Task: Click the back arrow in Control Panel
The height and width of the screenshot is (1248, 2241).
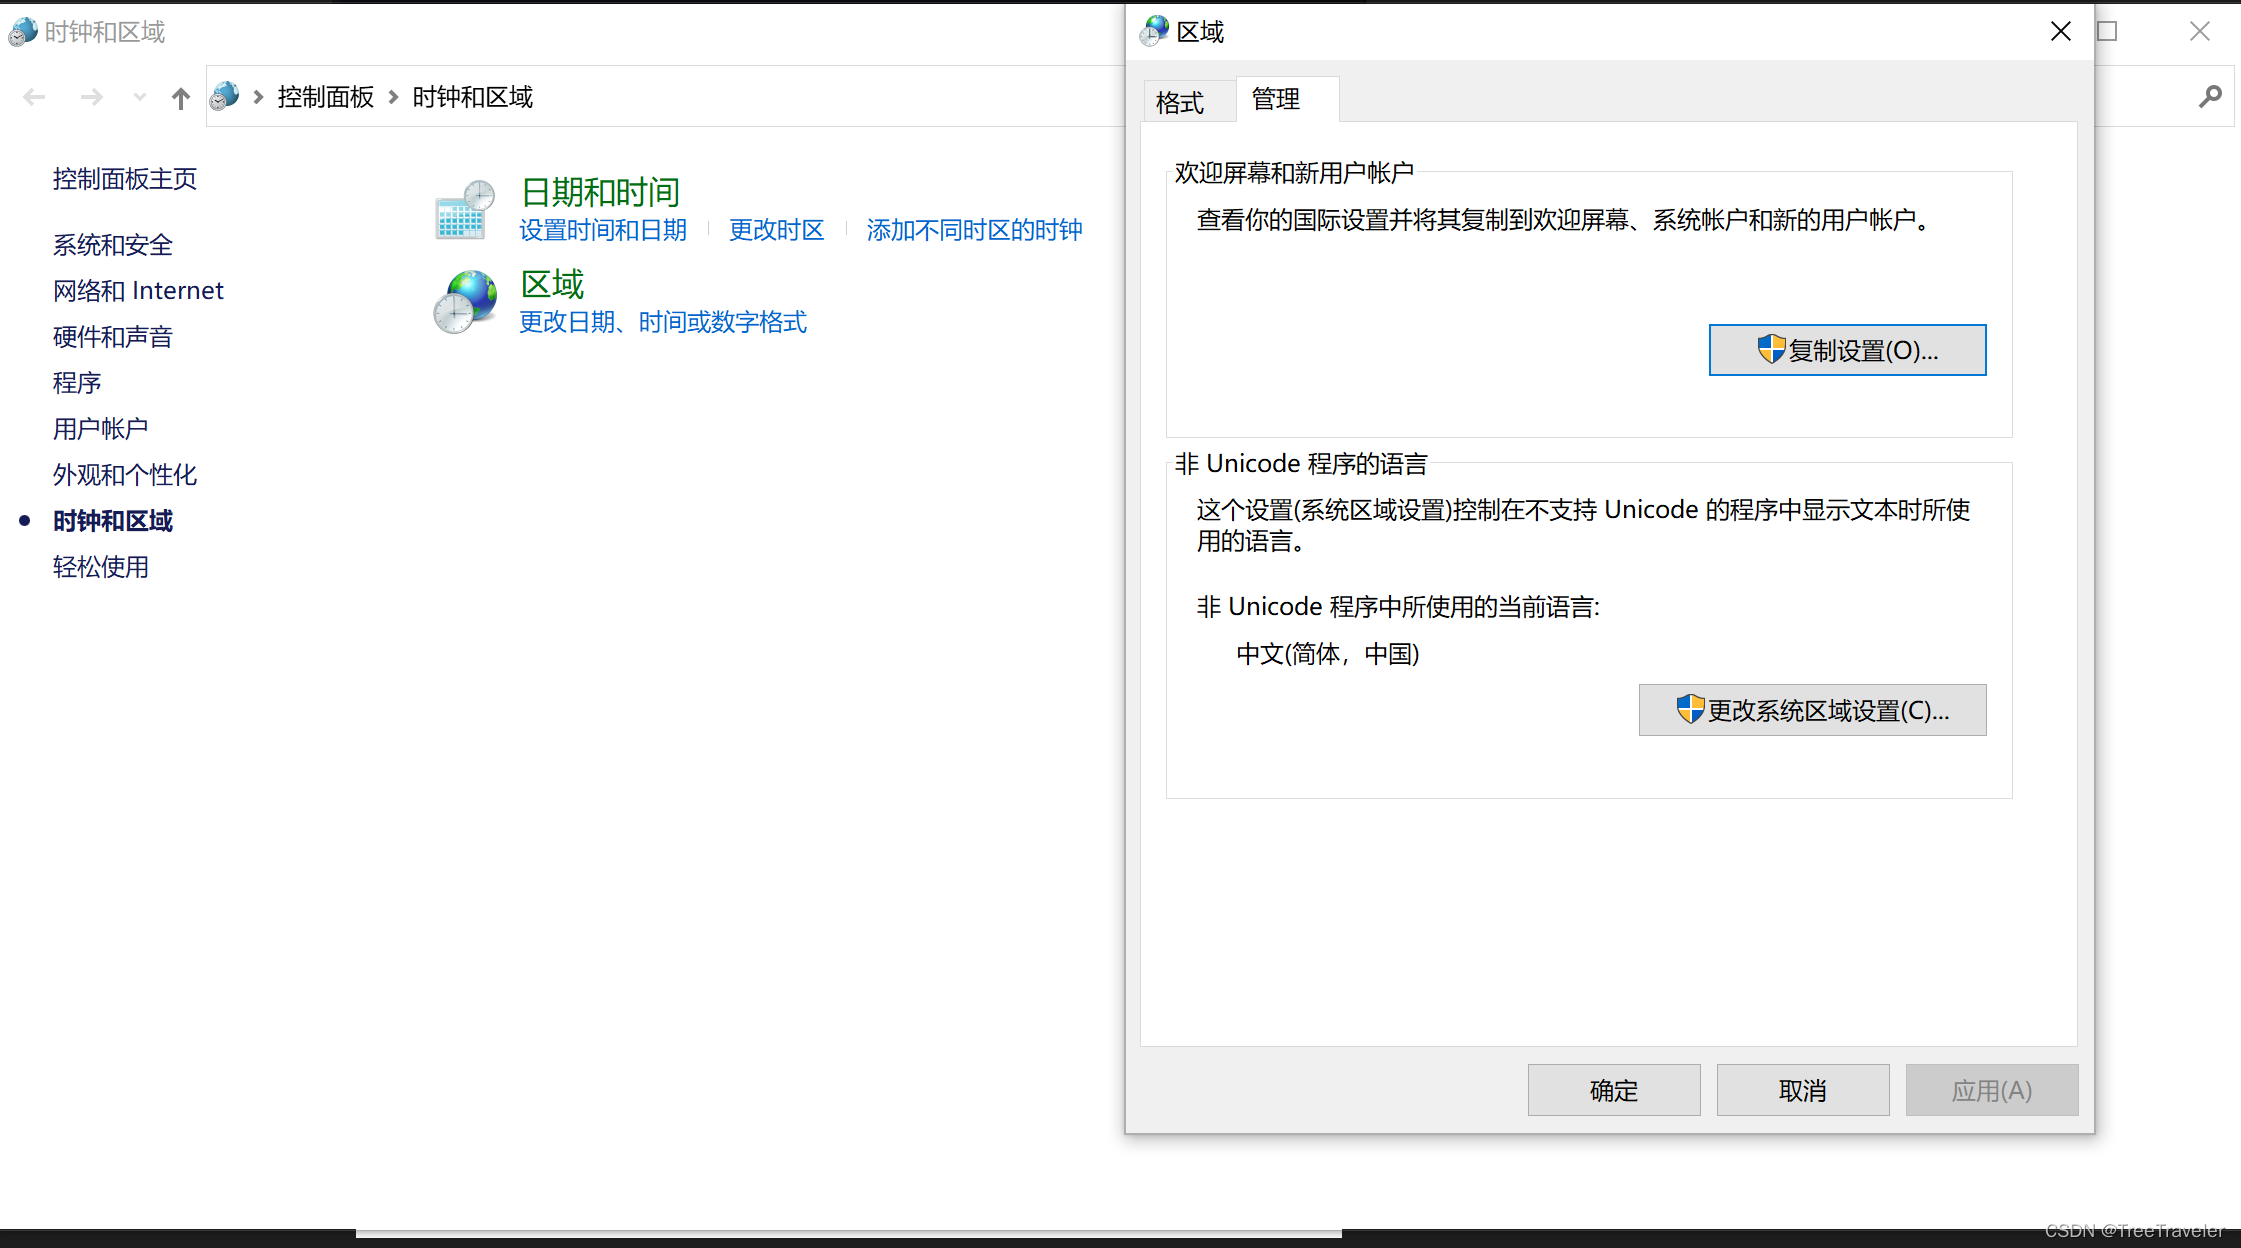Action: point(34,97)
